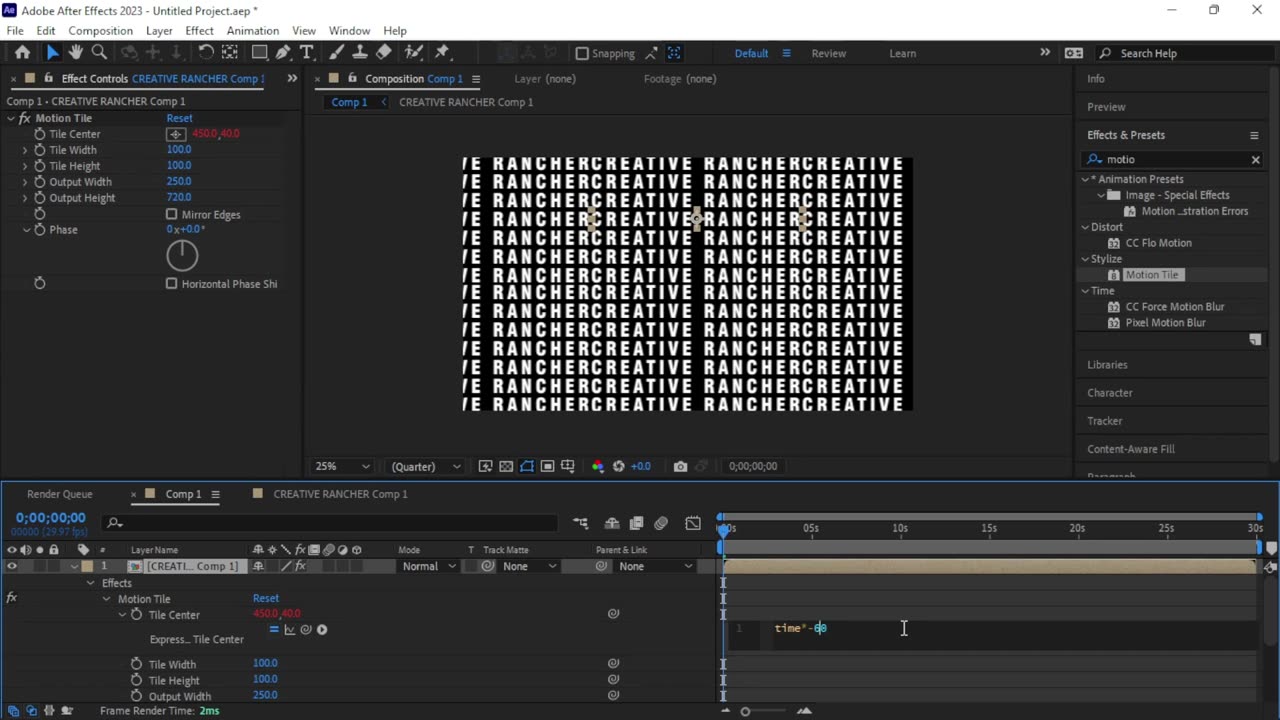Select the Motion Tile effect preset

tap(1152, 275)
